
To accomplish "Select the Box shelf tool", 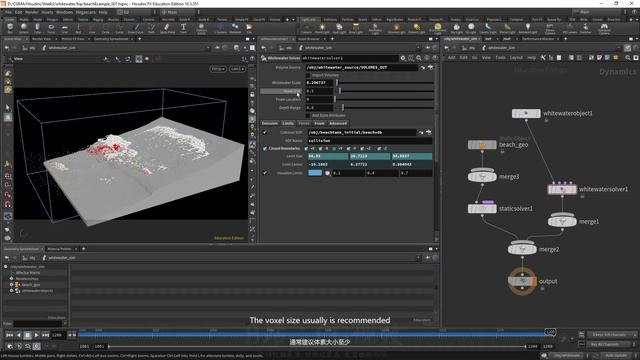I will (10, 28).
